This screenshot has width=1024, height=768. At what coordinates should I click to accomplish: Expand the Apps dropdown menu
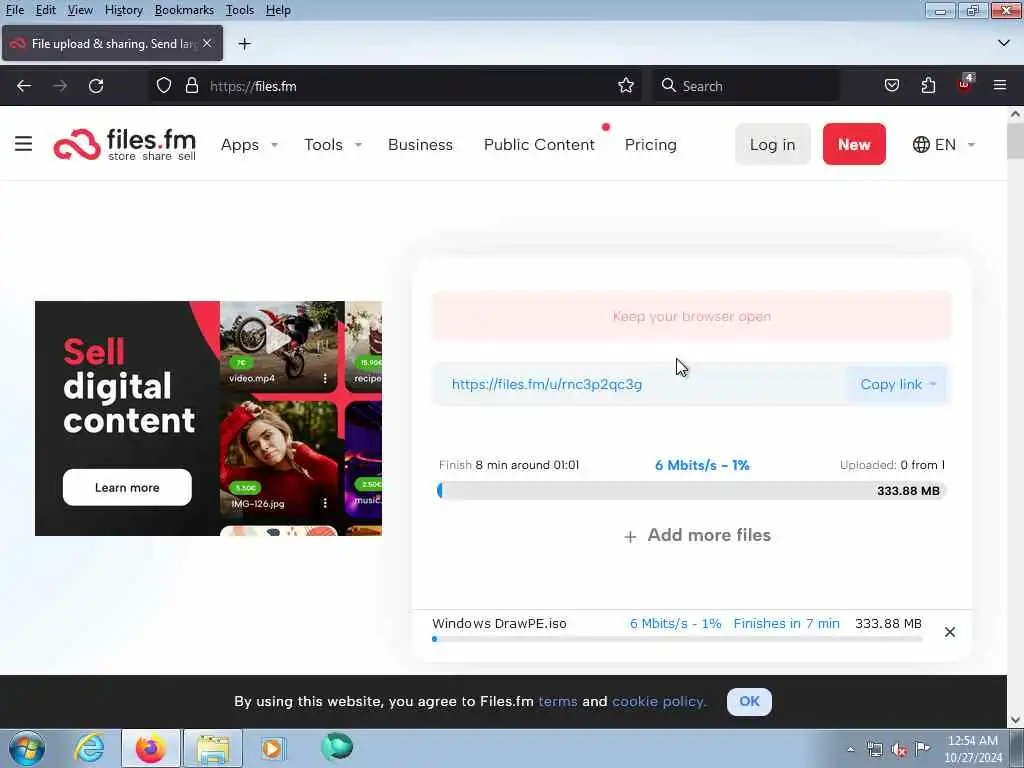tap(249, 144)
